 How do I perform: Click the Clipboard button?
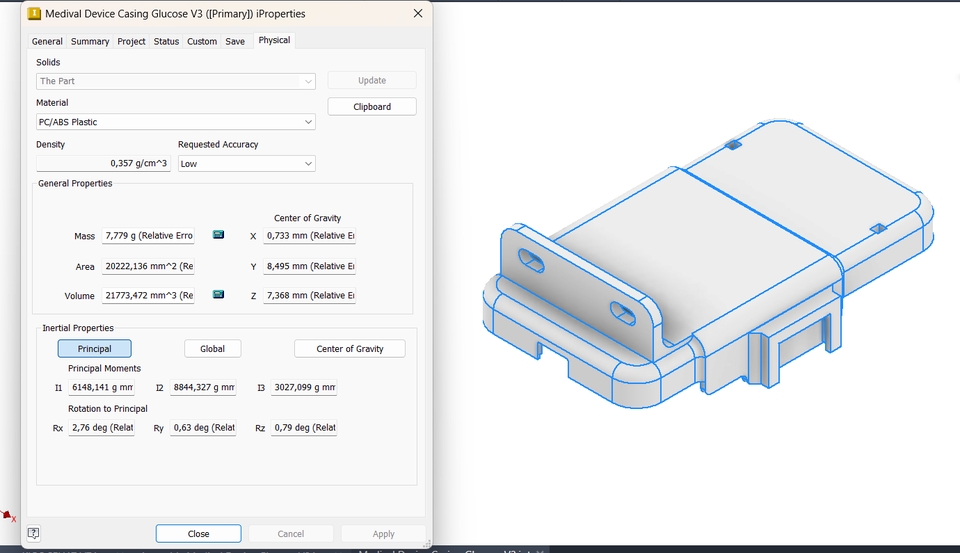click(372, 107)
